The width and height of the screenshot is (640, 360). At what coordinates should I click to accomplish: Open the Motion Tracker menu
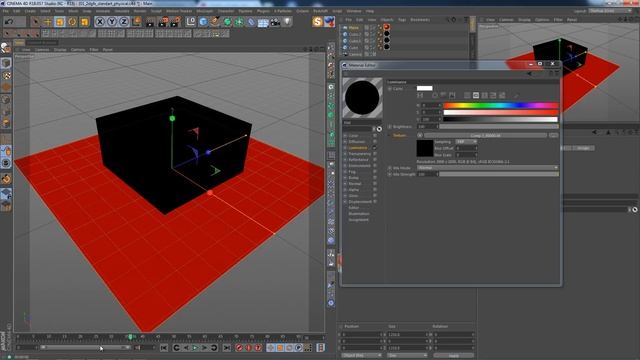point(179,11)
